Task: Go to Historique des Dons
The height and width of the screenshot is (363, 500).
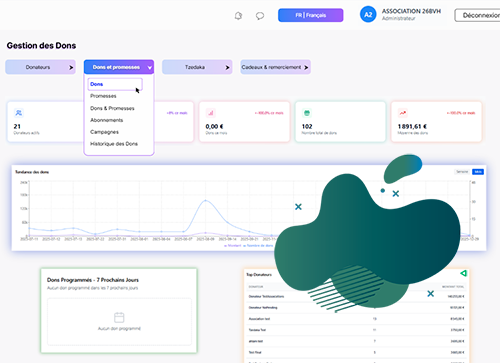Action: 114,144
